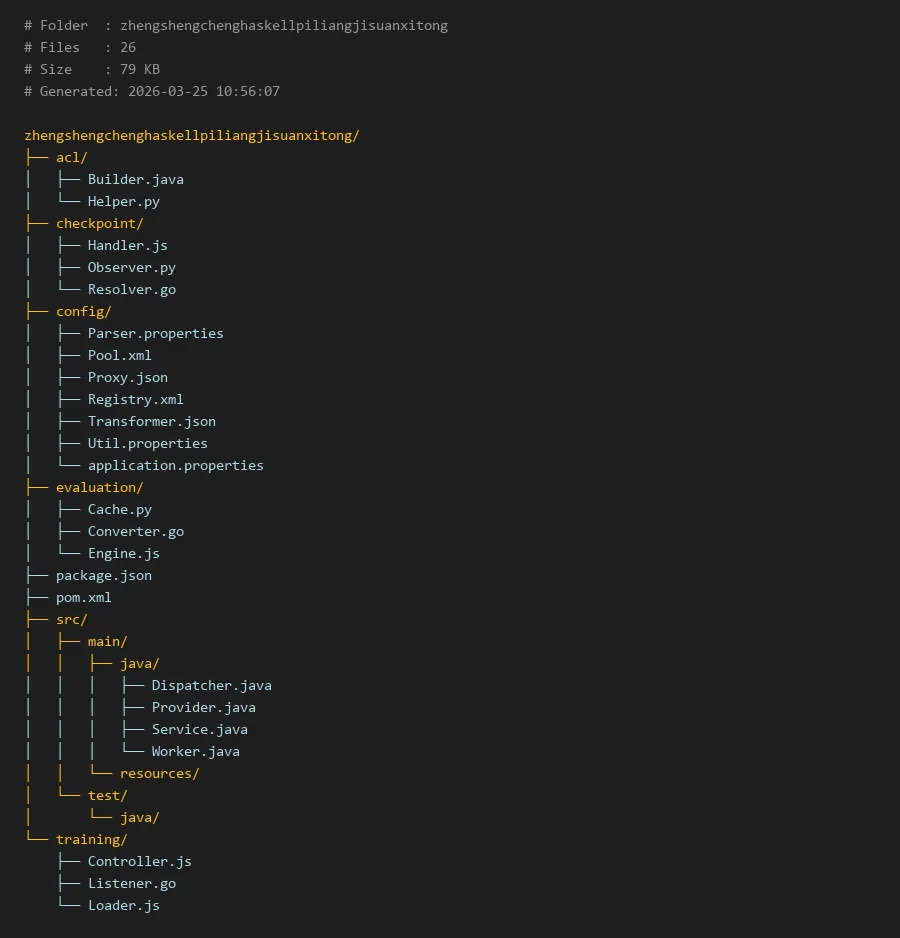Open the package.json file
Image resolution: width=900 pixels, height=938 pixels.
103,575
